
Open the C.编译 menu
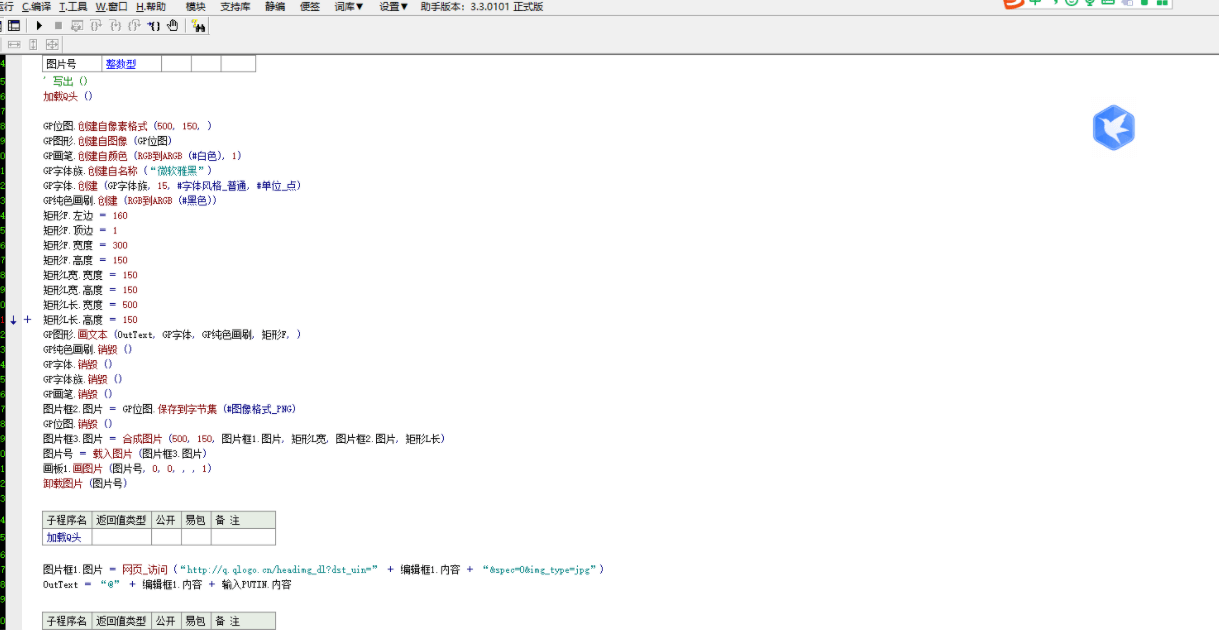[x=36, y=7]
